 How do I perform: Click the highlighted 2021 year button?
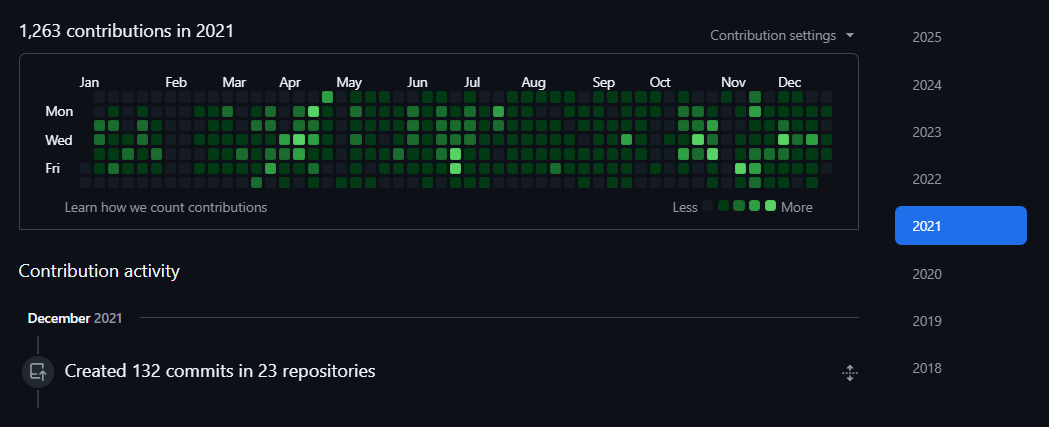[x=961, y=226]
